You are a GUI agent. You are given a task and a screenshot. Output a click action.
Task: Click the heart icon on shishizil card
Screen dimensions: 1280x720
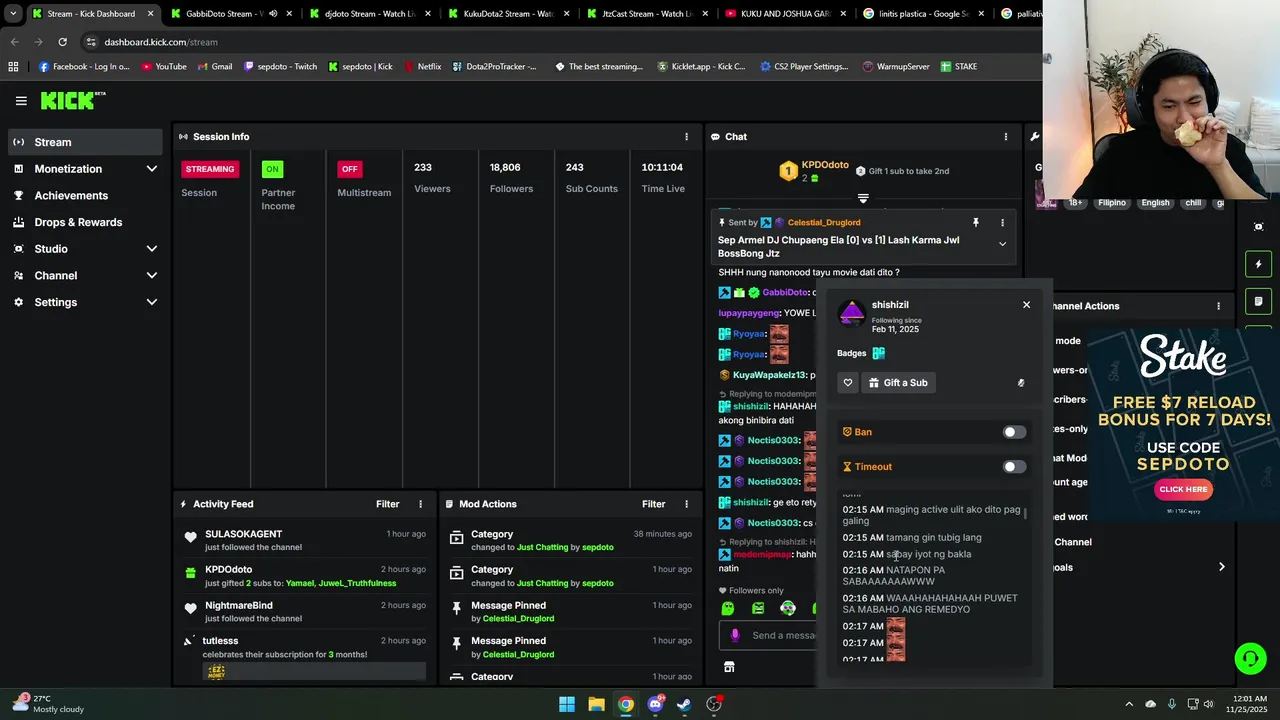click(848, 383)
